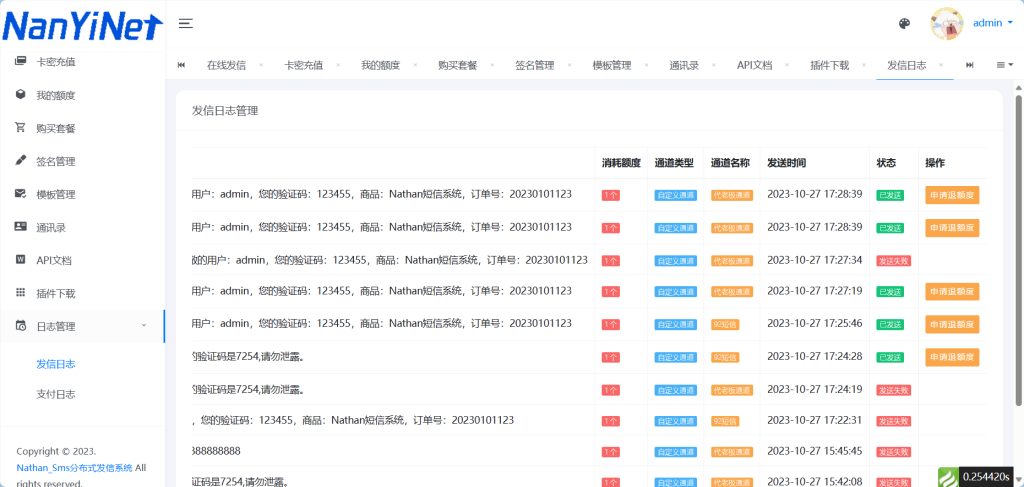Screen dimensions: 1024x487
Task: Switch to the API文档 tab
Action: coord(754,65)
